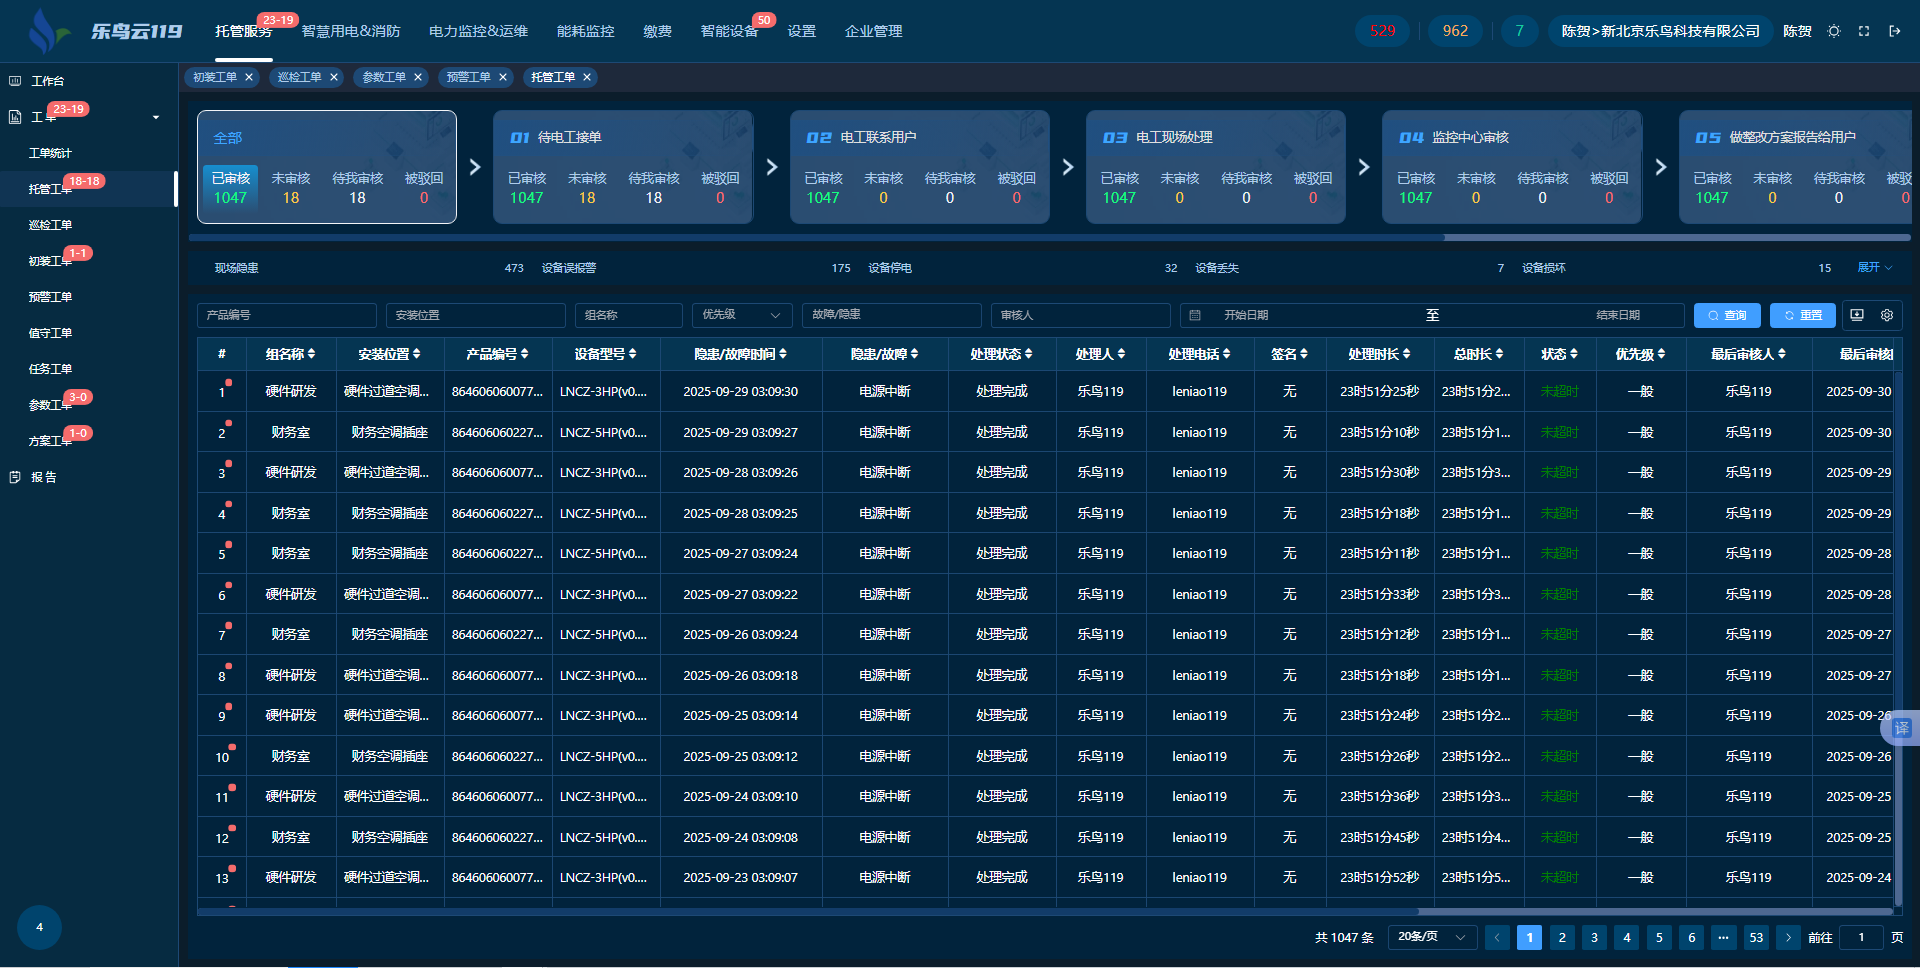Select the 未审核 filter in the 全部 card
This screenshot has height=968, width=1920.
click(291, 188)
